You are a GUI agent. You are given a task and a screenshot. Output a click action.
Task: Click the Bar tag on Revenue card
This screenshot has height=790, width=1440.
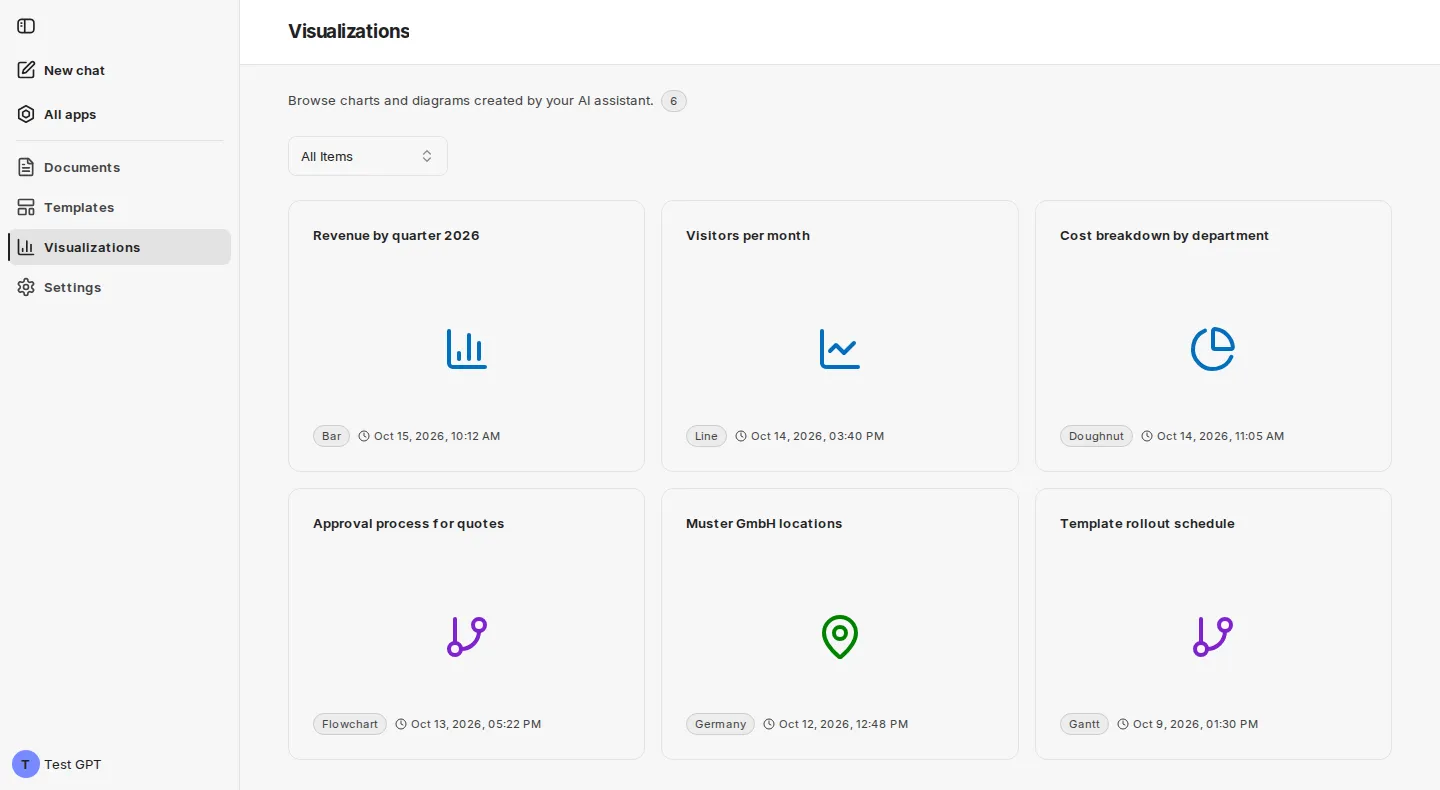pos(332,436)
